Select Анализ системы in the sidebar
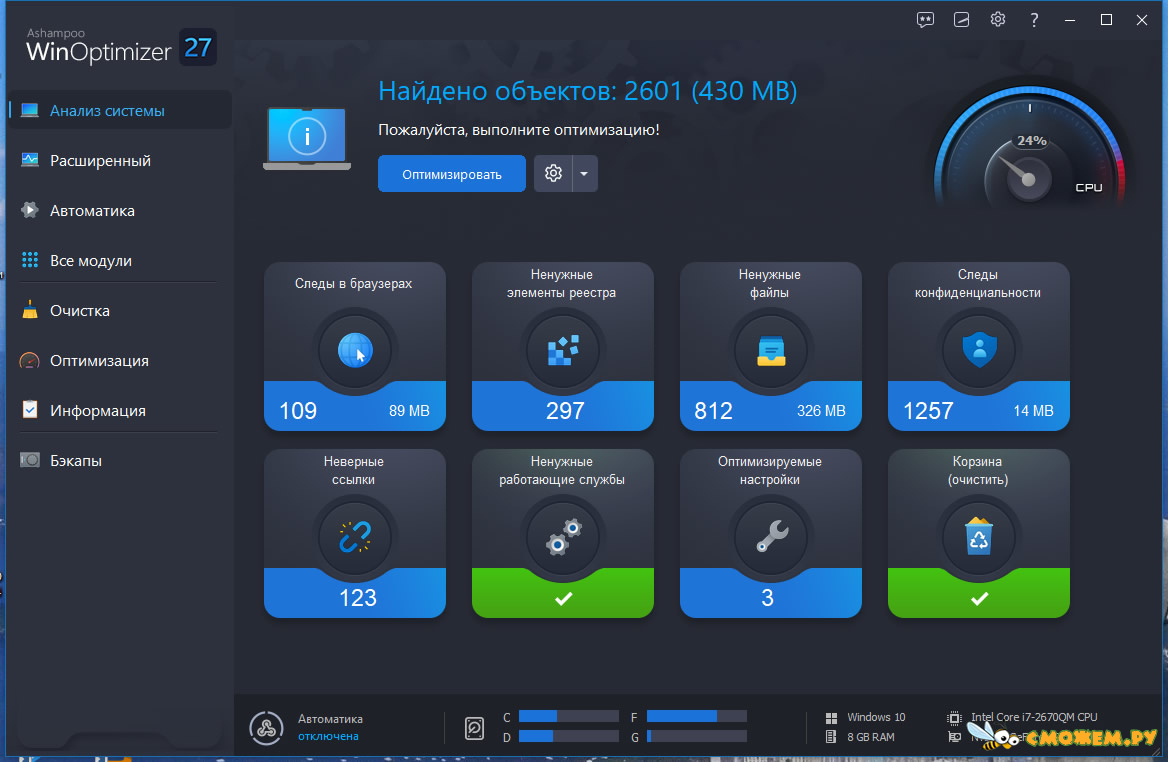1168x762 pixels. [x=120, y=110]
